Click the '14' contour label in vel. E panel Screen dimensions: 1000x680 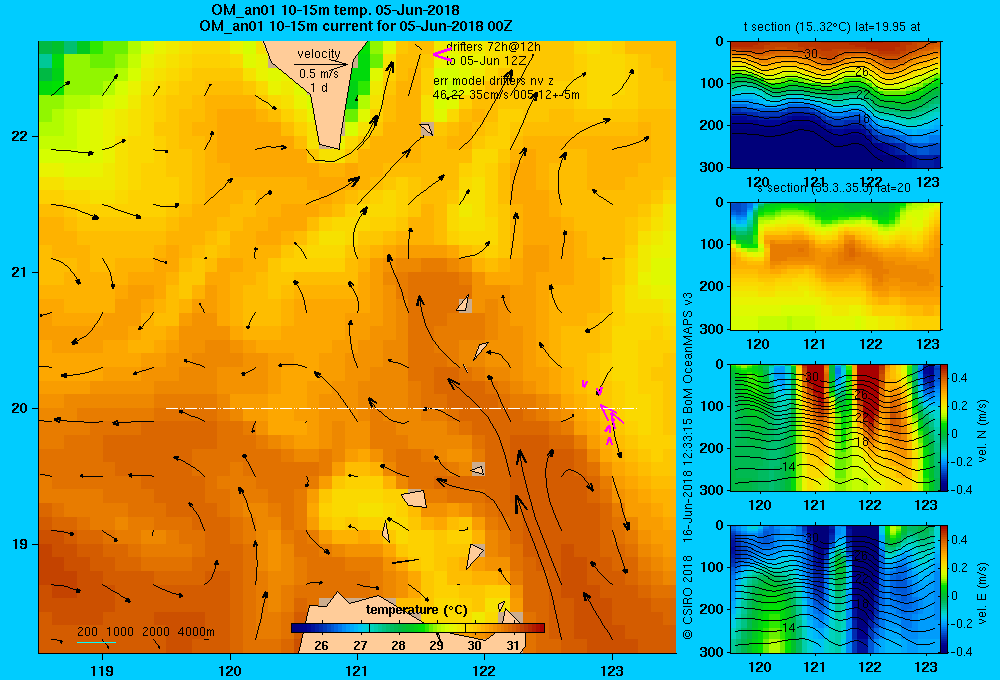tap(788, 628)
